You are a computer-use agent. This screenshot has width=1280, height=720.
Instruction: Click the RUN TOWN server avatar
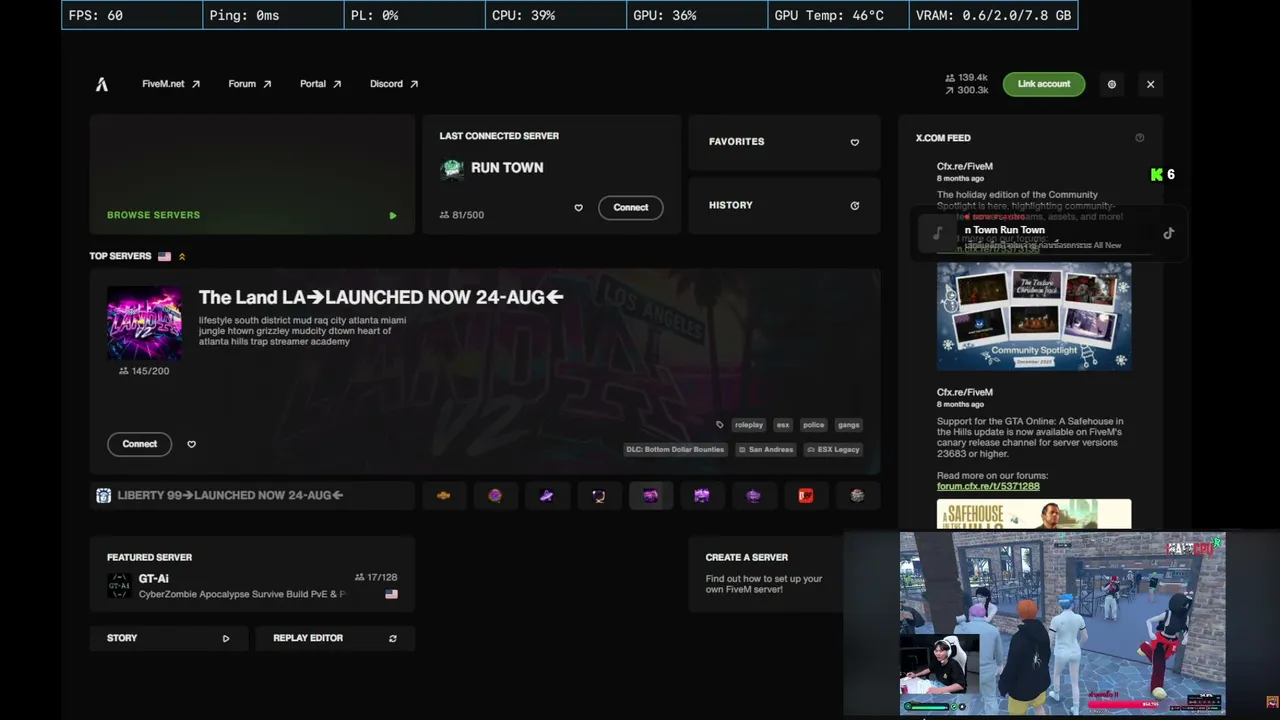pos(452,168)
